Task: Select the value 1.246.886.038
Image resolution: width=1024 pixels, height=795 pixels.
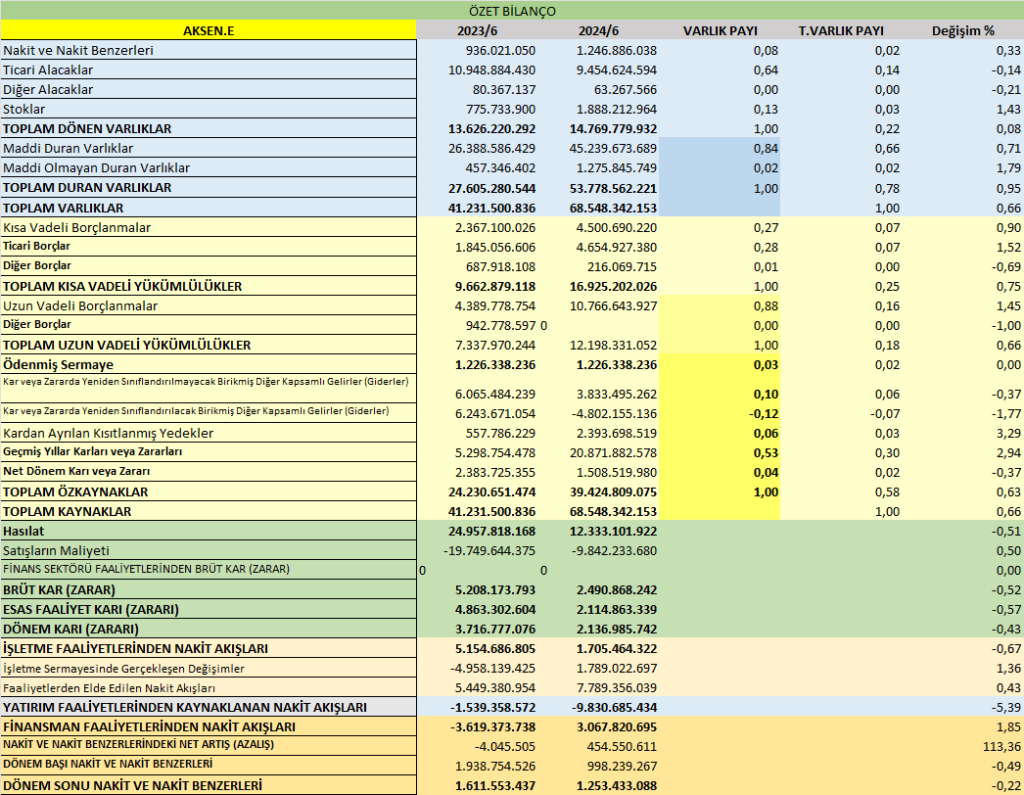Action: click(616, 50)
